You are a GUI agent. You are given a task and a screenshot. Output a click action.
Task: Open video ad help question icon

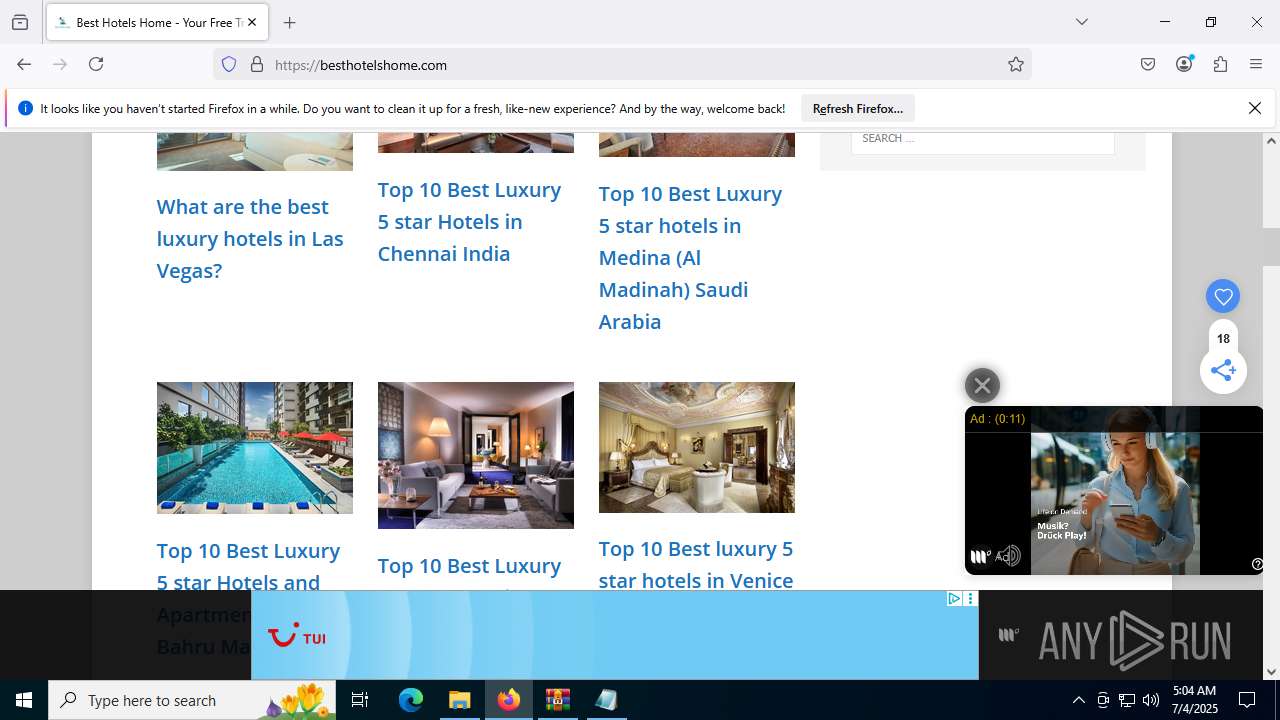(1257, 564)
